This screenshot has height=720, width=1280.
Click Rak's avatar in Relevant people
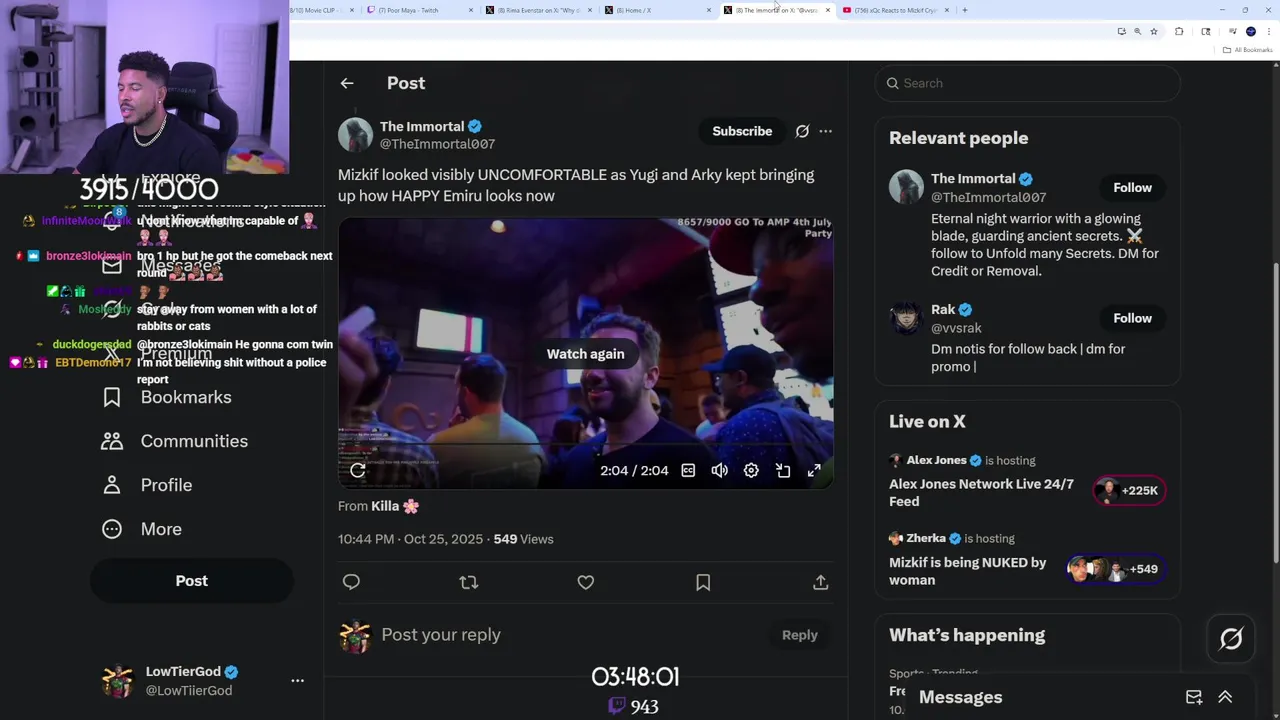(x=907, y=319)
